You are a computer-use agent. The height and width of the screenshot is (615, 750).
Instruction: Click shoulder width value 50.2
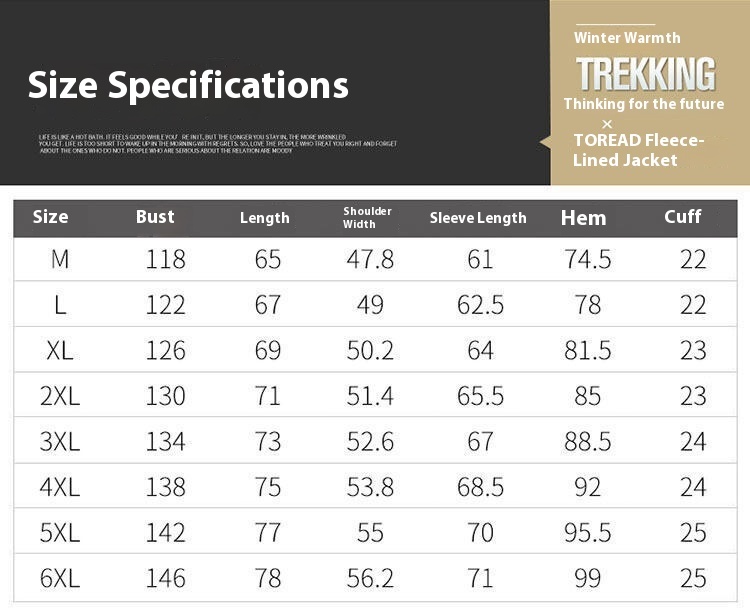coord(370,351)
